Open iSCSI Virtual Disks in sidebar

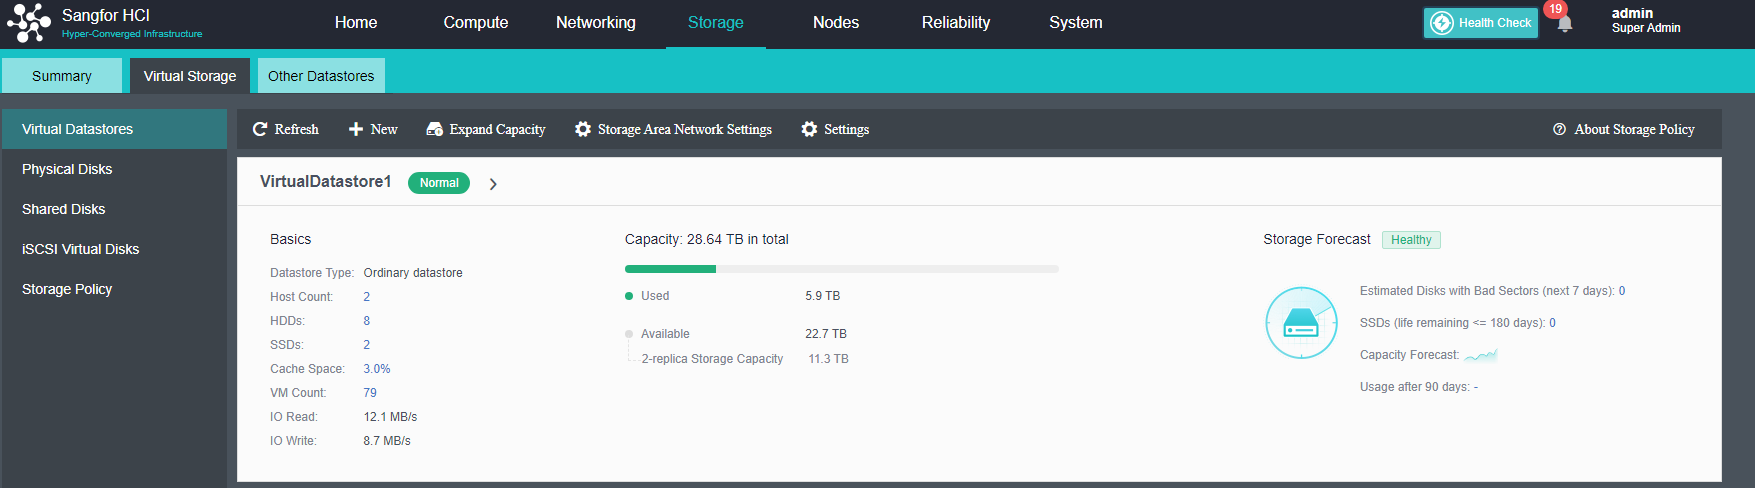80,249
